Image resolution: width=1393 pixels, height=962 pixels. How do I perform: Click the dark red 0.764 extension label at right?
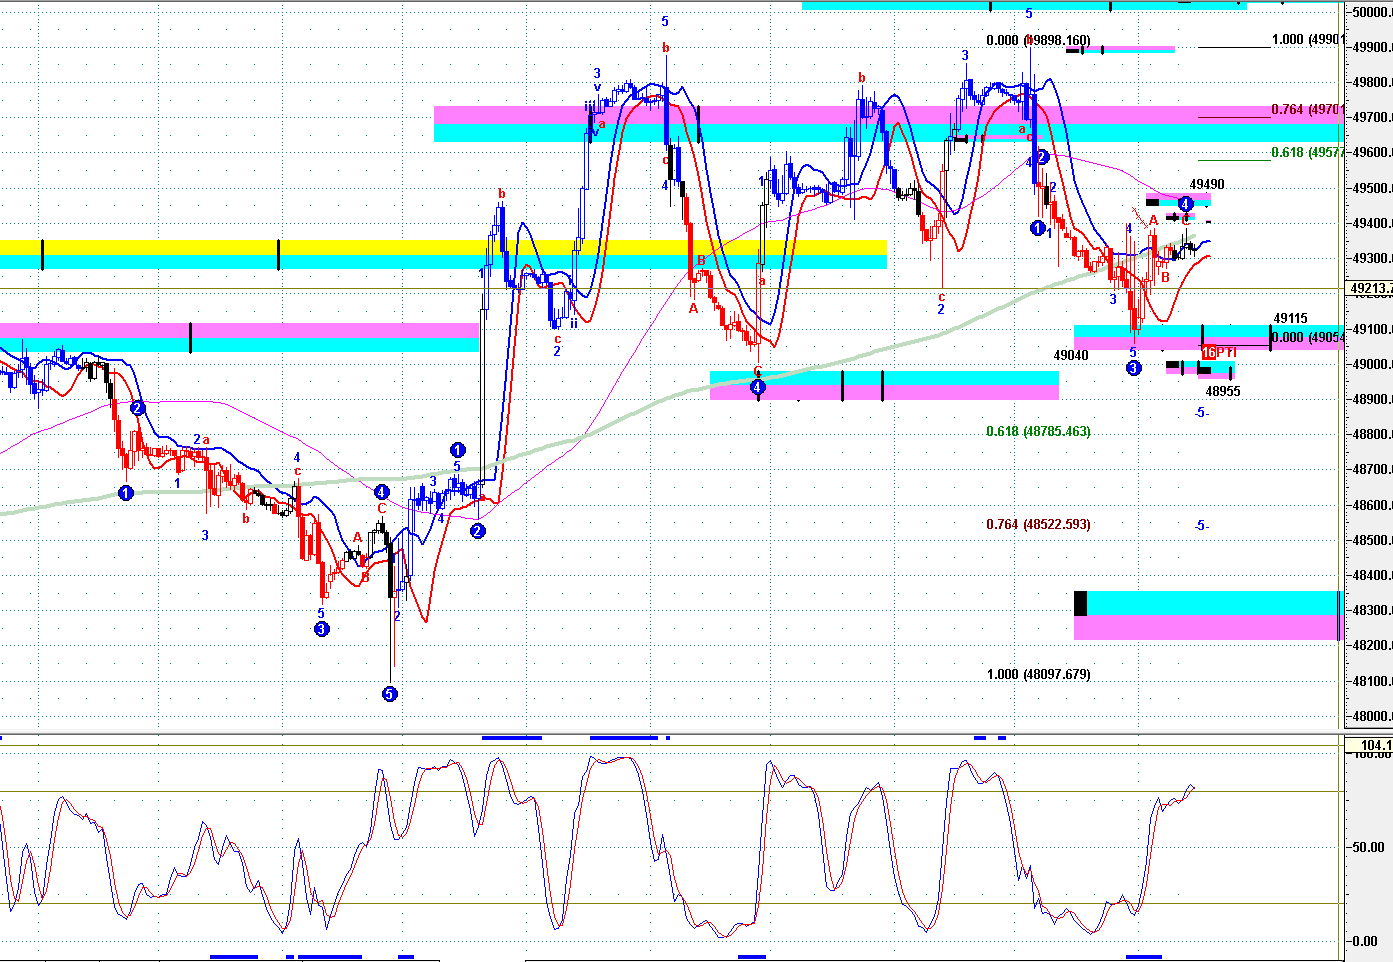(x=1305, y=109)
